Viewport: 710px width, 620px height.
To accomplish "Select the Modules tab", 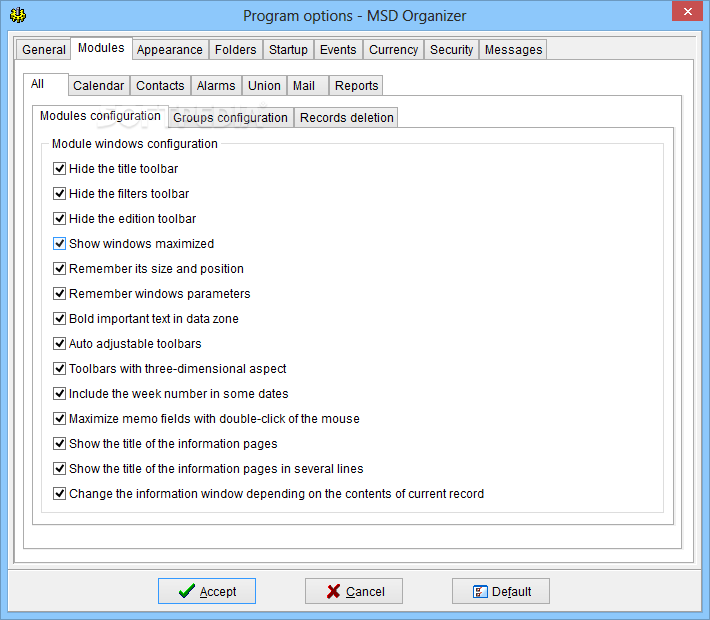I will (101, 48).
